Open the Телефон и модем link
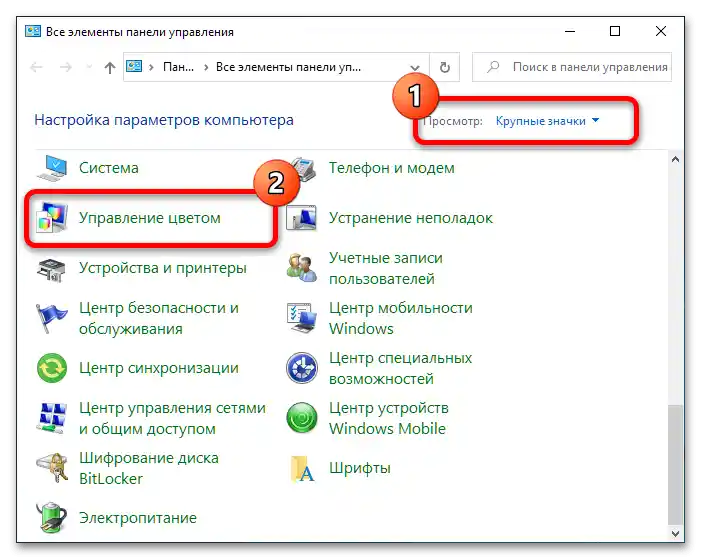Screen dimensions: 701x559 (392, 168)
